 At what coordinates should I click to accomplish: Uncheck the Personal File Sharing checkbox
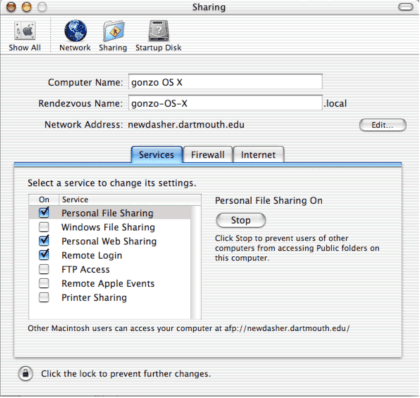(44, 212)
